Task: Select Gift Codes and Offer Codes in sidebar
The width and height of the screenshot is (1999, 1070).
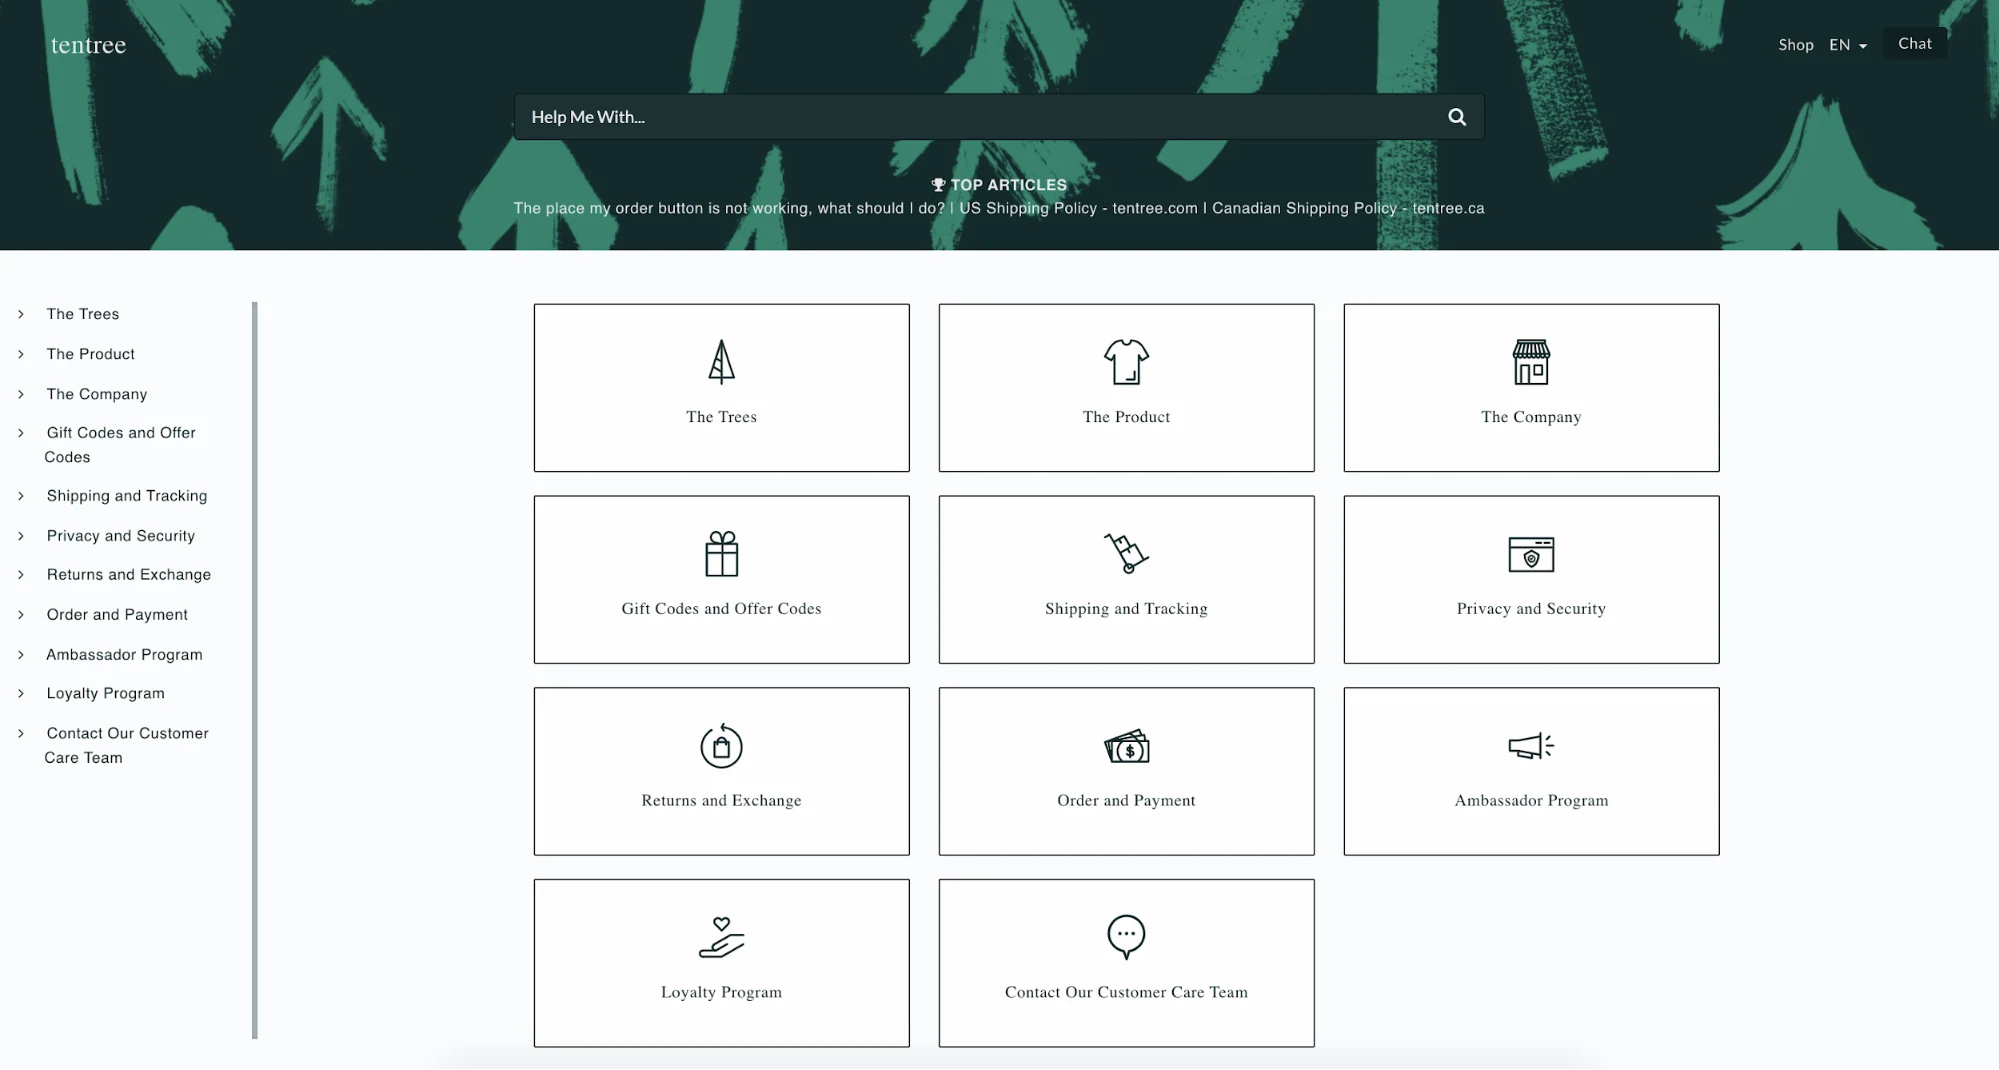Action: pyautogui.click(x=120, y=445)
